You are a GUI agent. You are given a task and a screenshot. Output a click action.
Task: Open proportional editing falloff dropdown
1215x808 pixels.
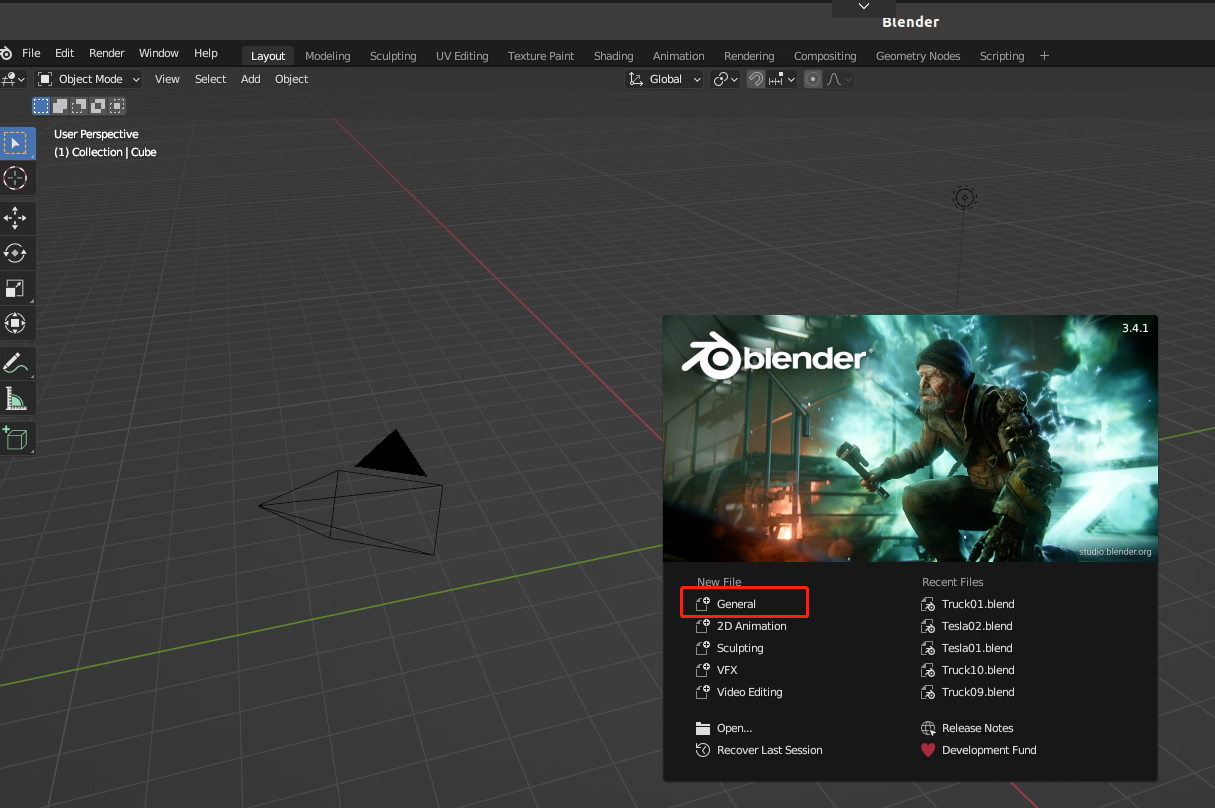pyautogui.click(x=839, y=79)
